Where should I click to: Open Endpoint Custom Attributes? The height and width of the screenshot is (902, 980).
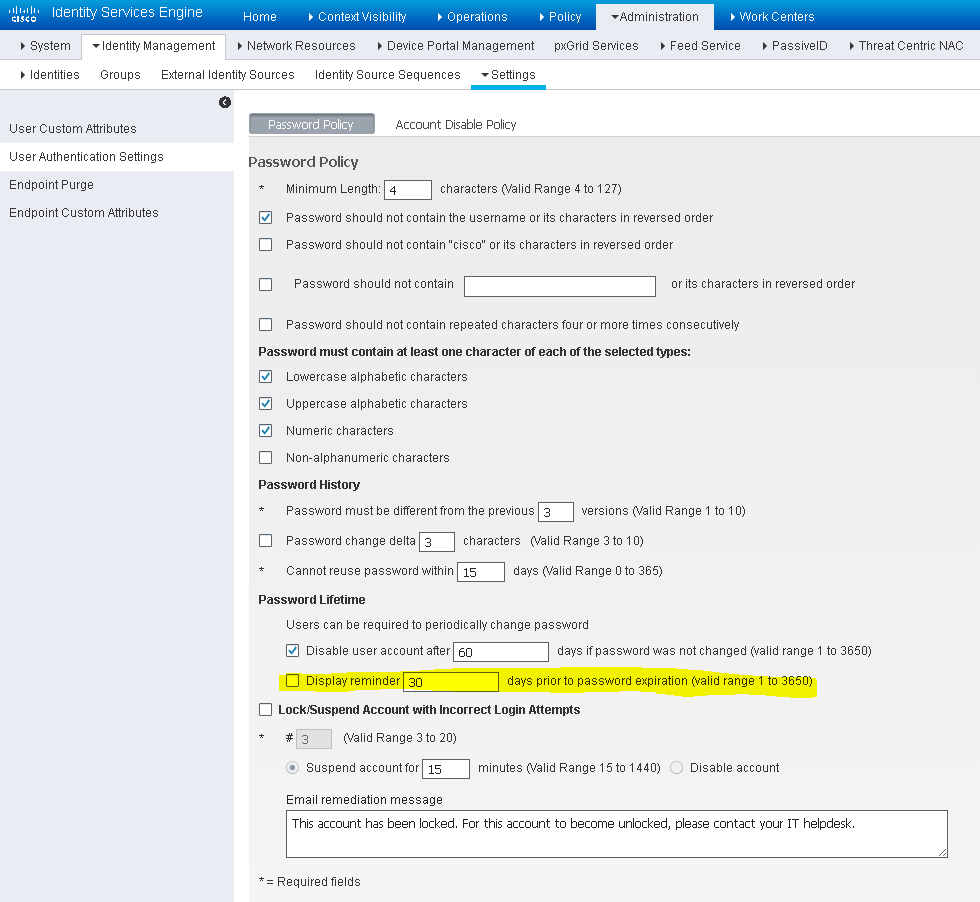[84, 213]
